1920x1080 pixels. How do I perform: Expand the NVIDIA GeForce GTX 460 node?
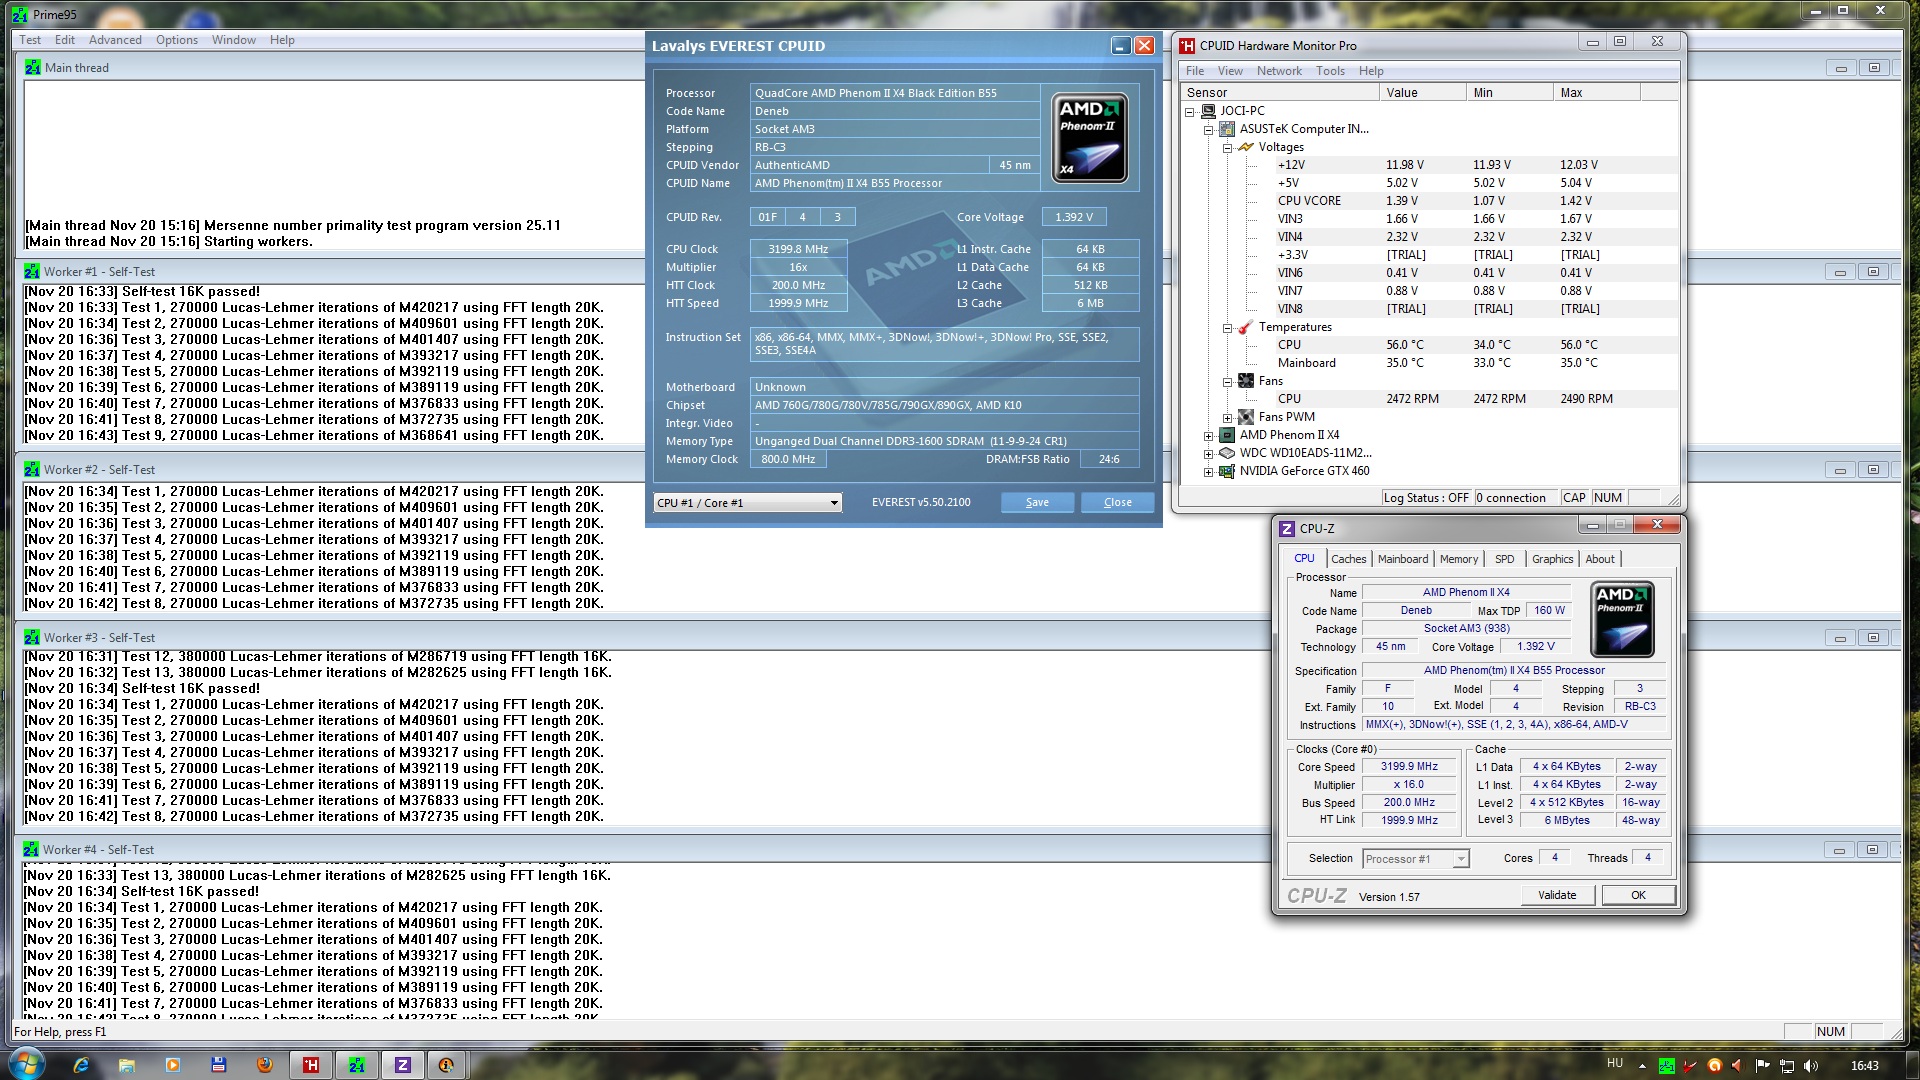(x=1208, y=472)
